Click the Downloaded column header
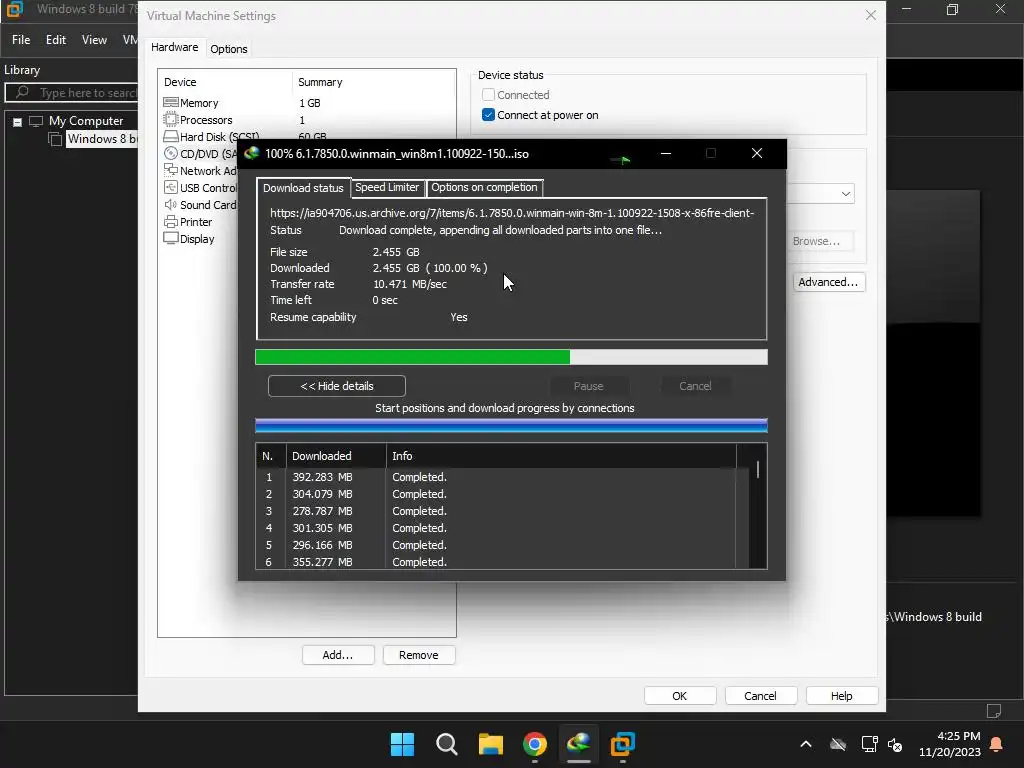Image resolution: width=1024 pixels, height=768 pixels. tap(336, 456)
